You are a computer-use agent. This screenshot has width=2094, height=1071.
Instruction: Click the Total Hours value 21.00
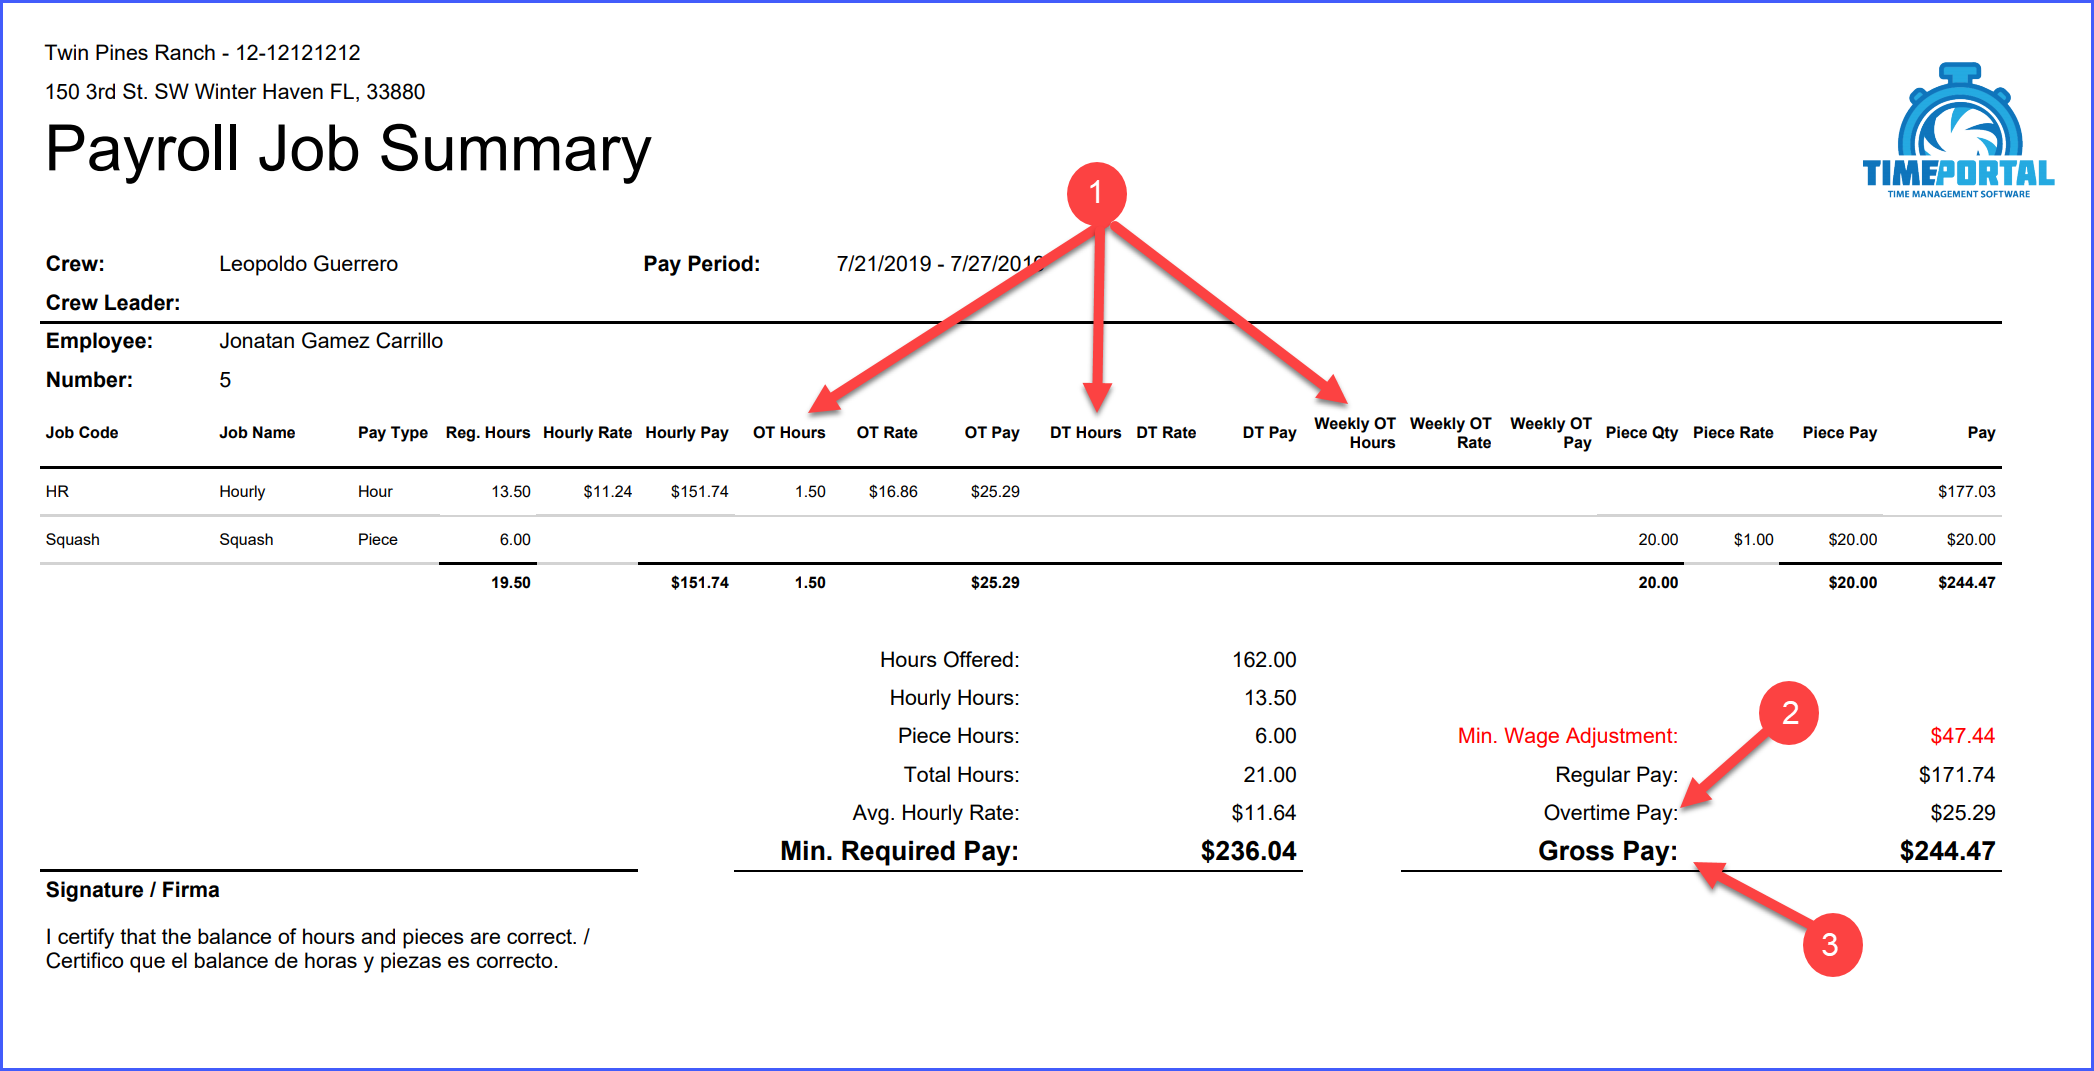click(1270, 775)
